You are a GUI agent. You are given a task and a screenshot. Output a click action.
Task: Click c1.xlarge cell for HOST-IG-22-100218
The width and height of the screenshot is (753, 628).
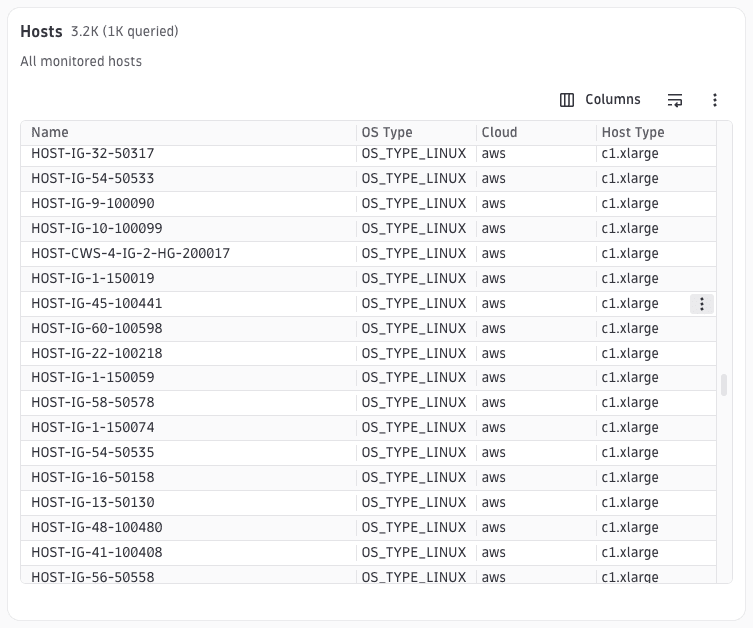(x=630, y=353)
